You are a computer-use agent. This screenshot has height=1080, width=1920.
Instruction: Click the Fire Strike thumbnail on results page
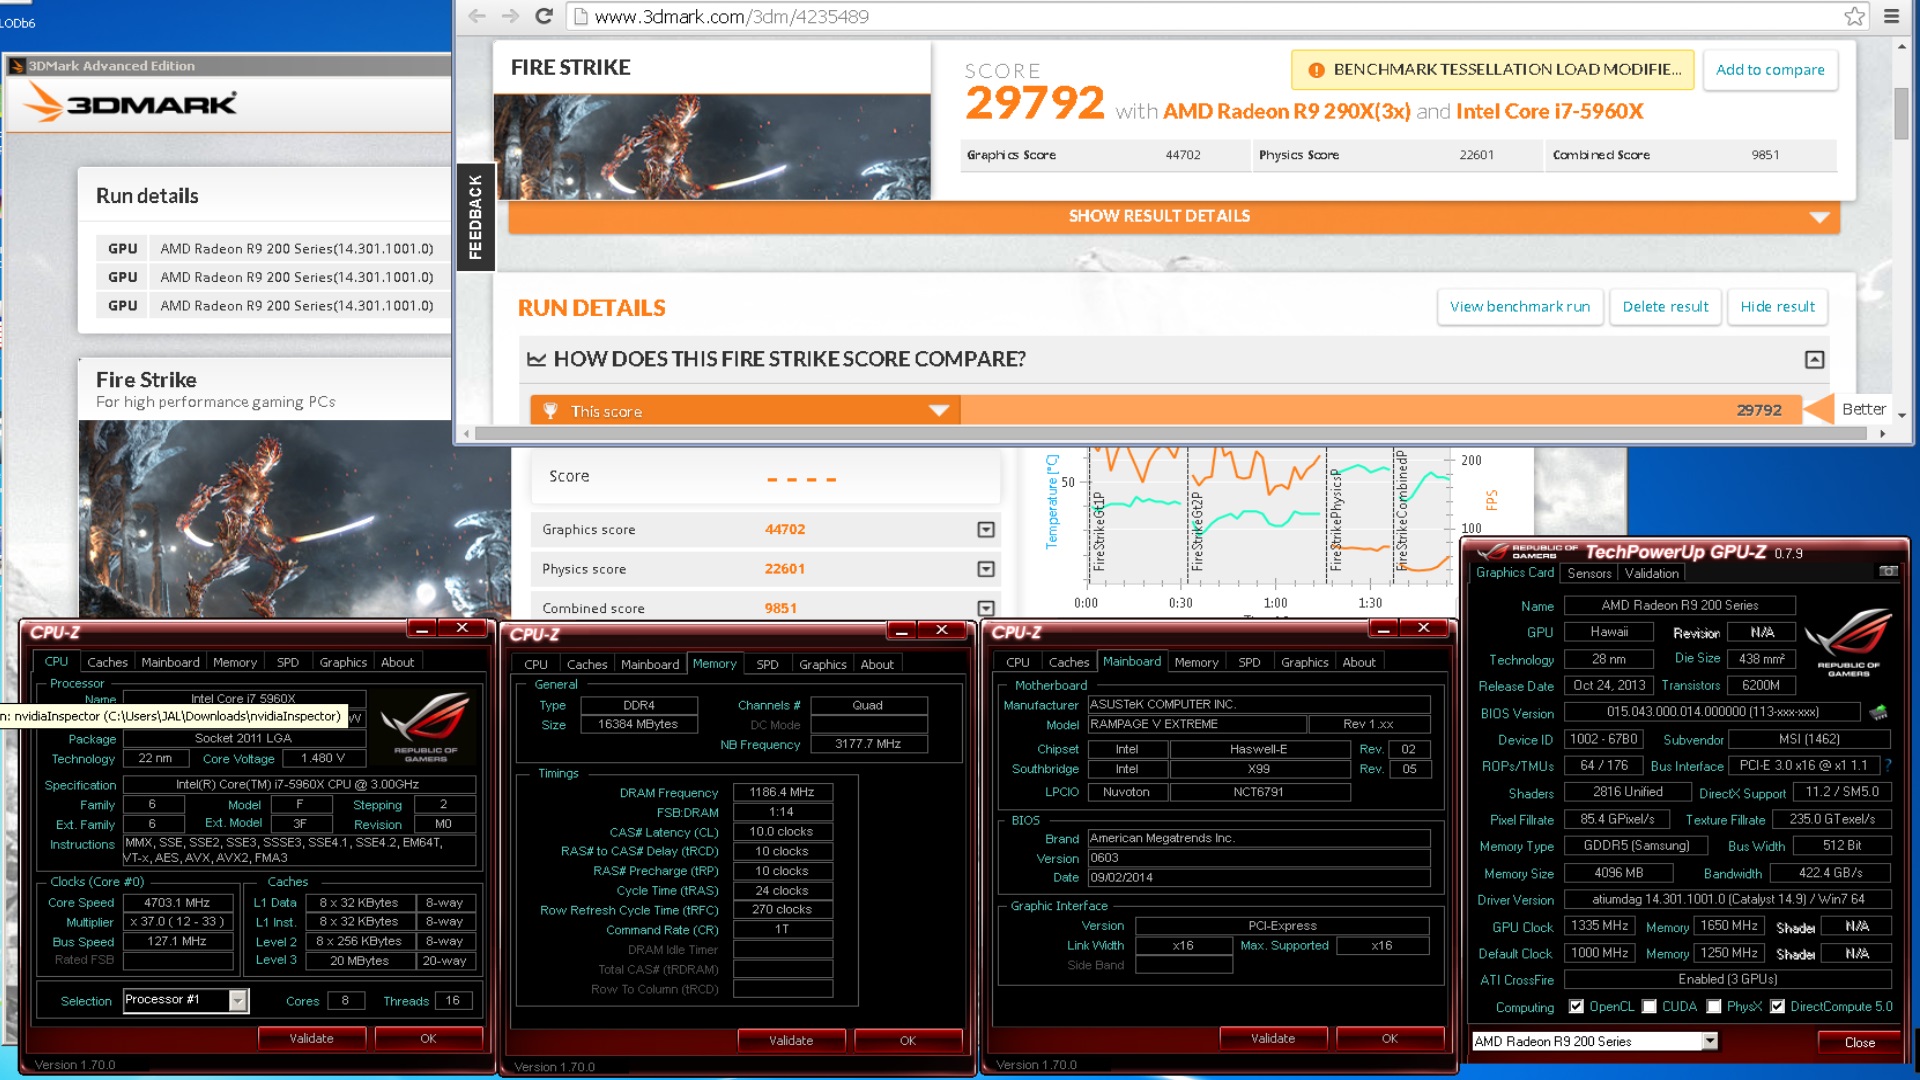click(712, 147)
